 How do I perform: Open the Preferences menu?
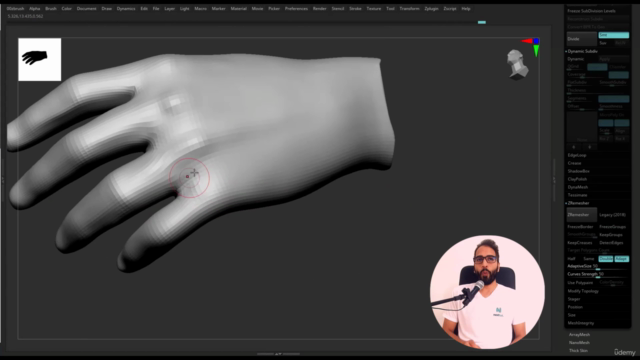296,9
